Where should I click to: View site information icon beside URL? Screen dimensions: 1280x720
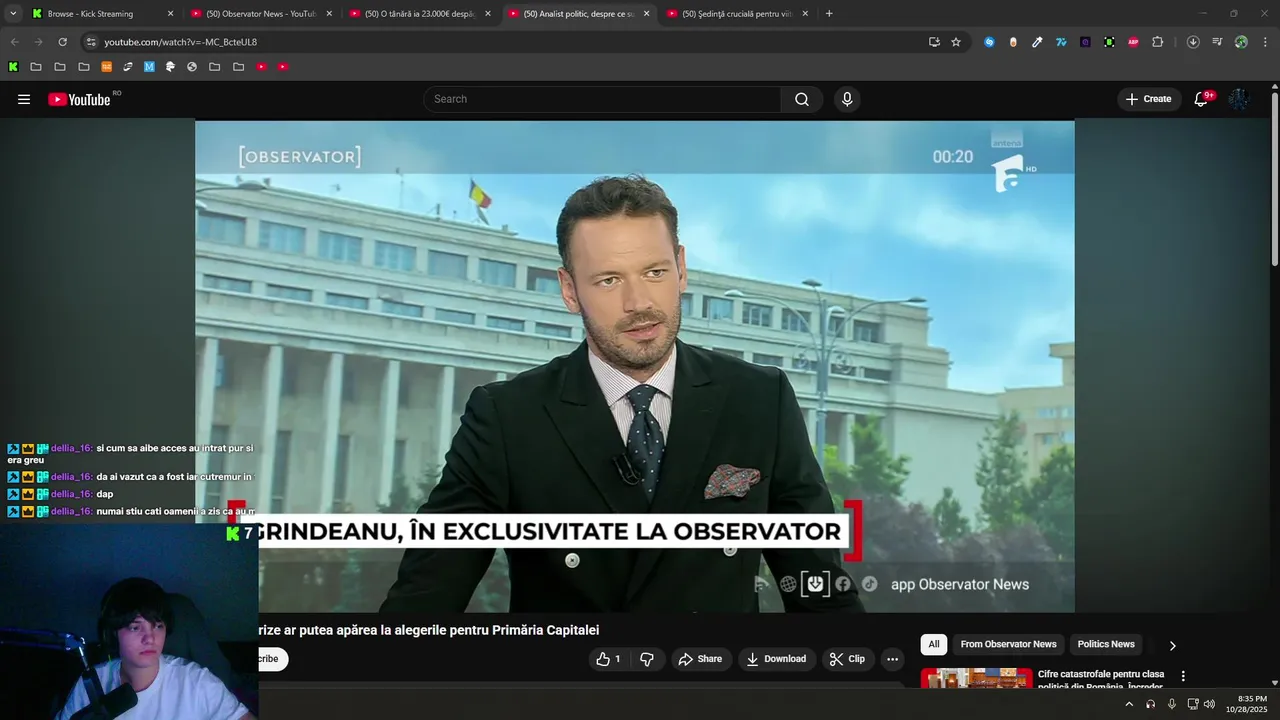coord(91,42)
